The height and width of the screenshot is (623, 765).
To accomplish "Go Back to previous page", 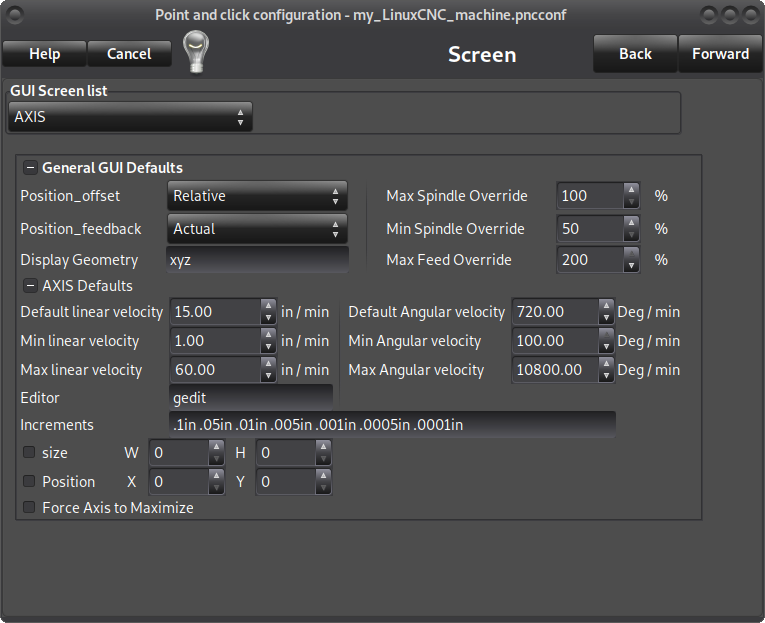I will (x=635, y=54).
